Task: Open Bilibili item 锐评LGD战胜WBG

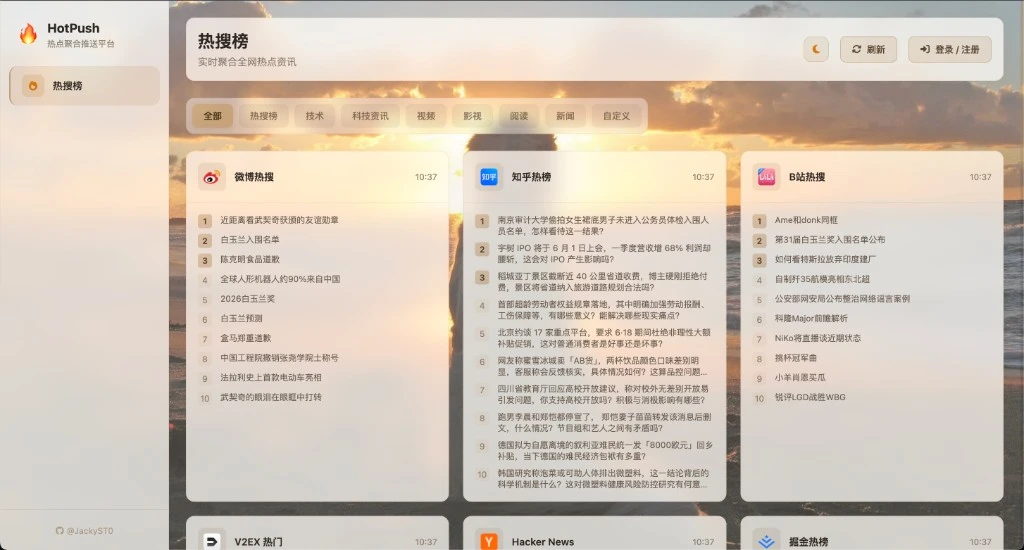Action: click(x=810, y=397)
